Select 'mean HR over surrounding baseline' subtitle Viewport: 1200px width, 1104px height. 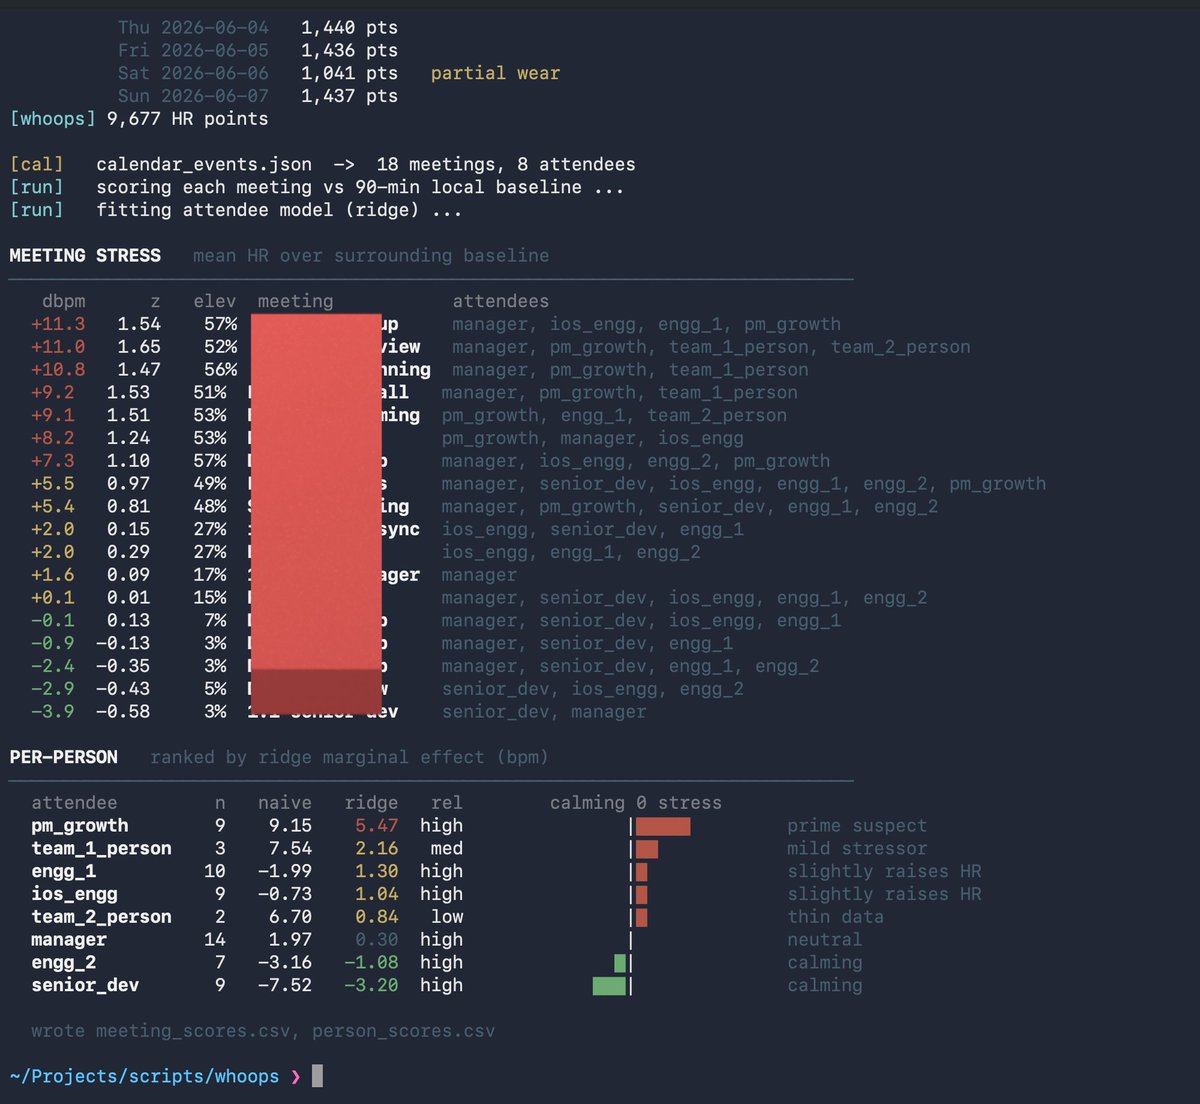point(371,255)
